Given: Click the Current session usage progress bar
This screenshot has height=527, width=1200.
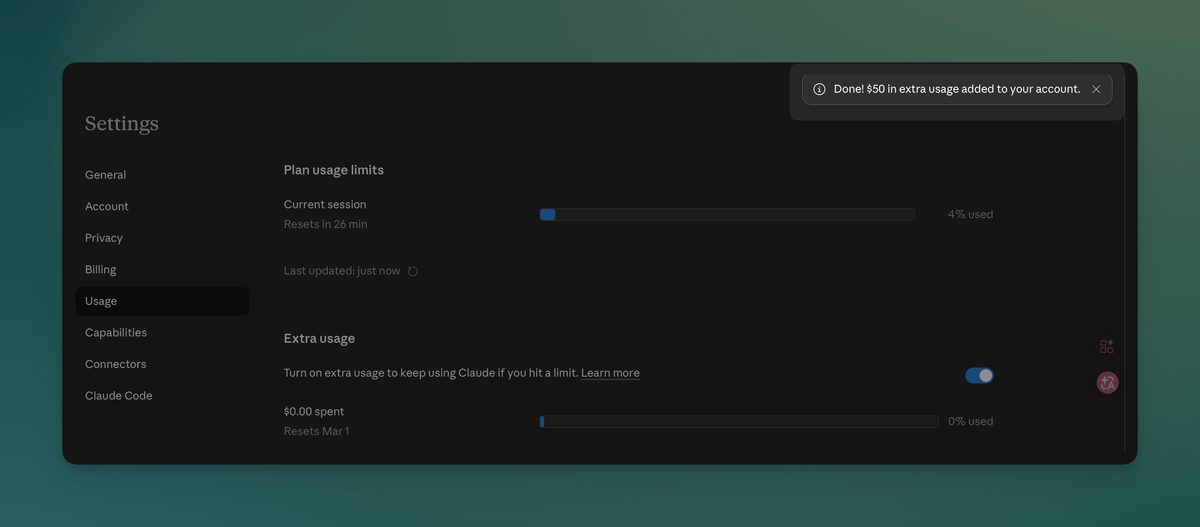Looking at the screenshot, I should tap(727, 214).
